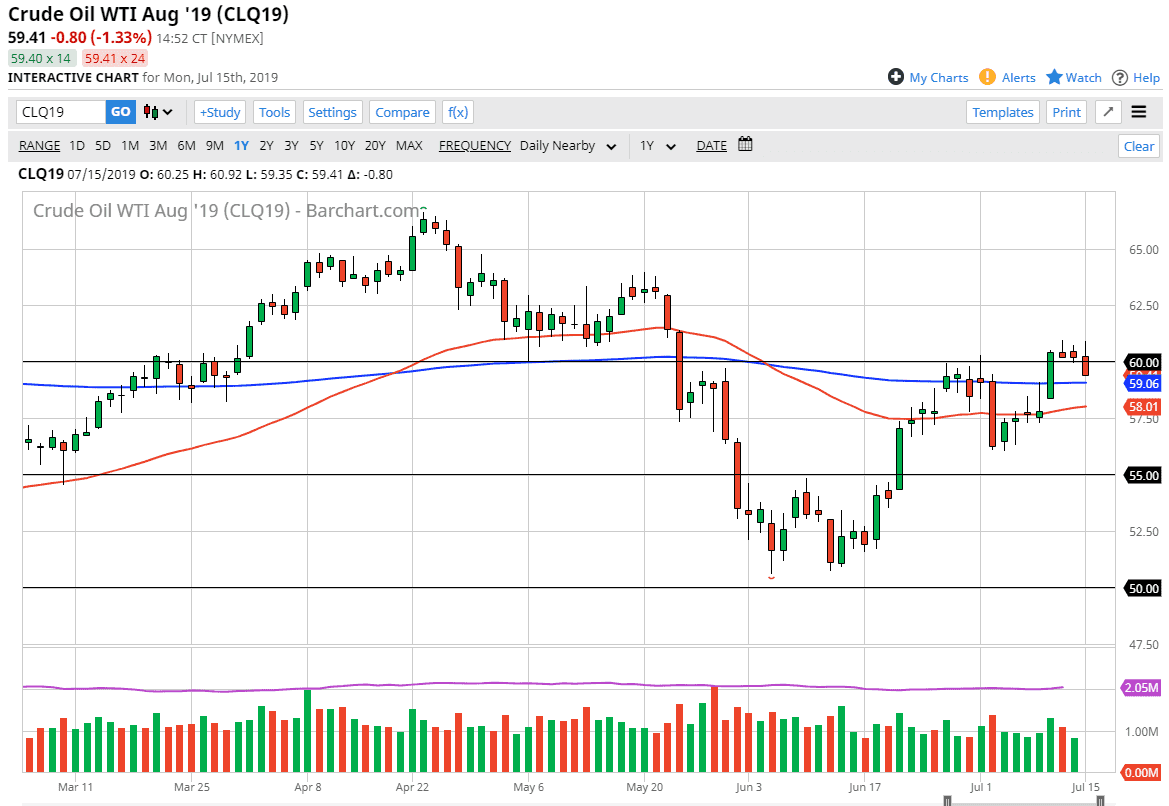This screenshot has height=806, width=1169.
Task: Click the Clear link
Action: tap(1138, 145)
